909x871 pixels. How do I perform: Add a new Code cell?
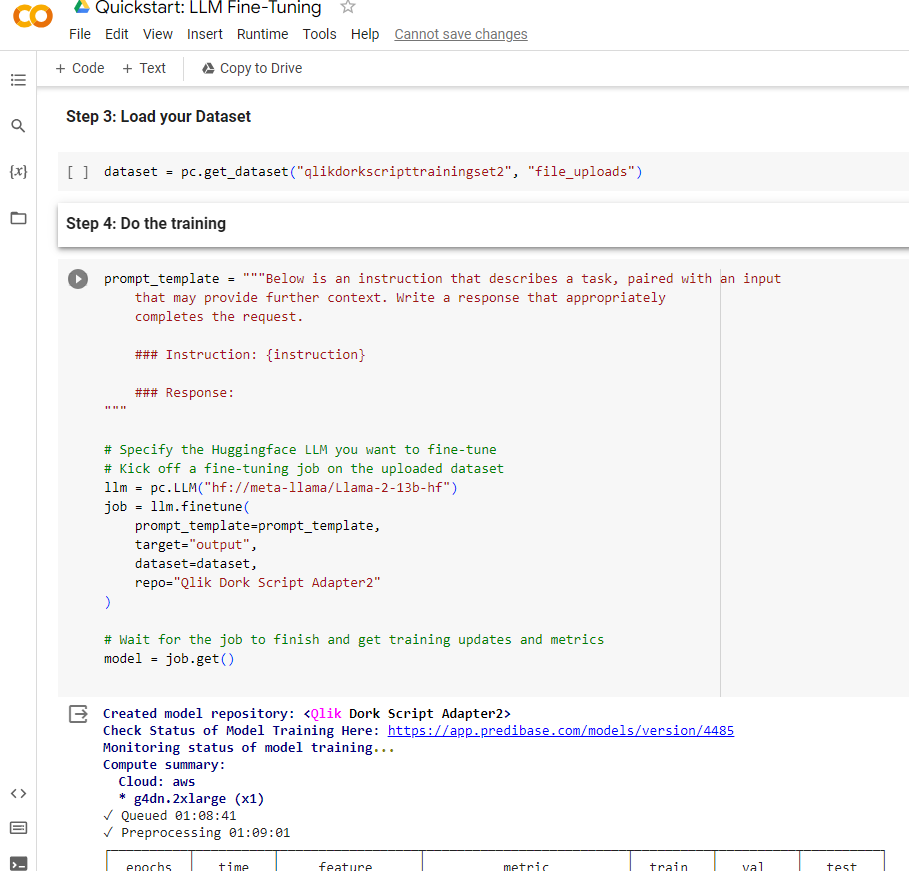point(80,68)
